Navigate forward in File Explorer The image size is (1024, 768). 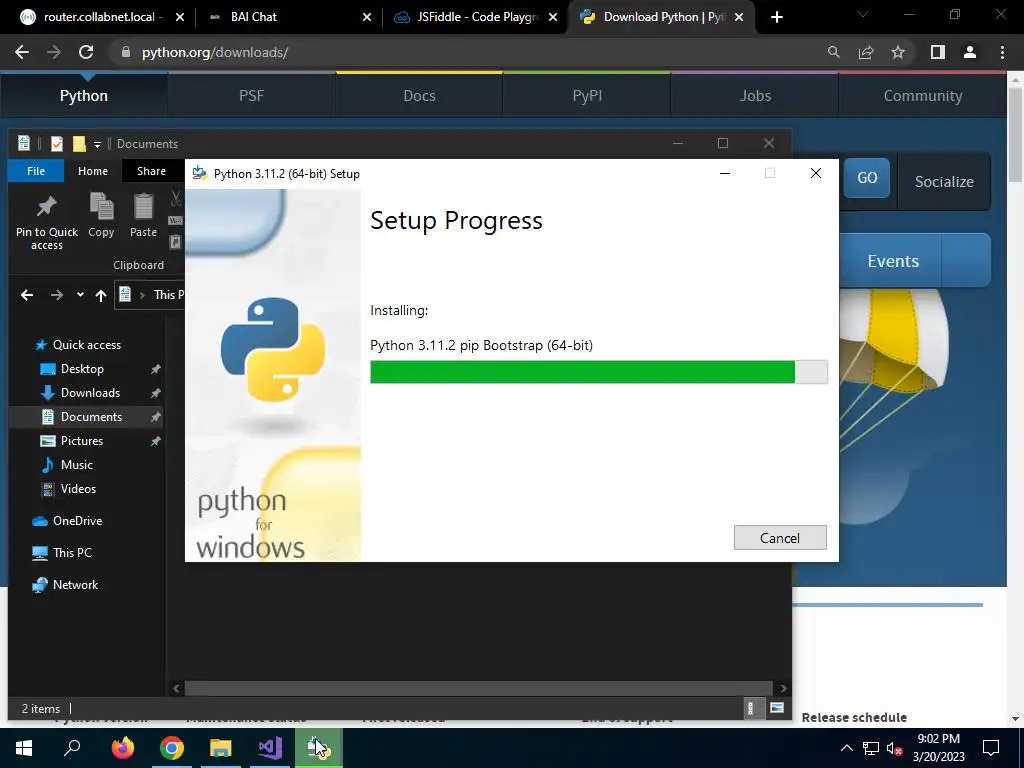pyautogui.click(x=57, y=295)
